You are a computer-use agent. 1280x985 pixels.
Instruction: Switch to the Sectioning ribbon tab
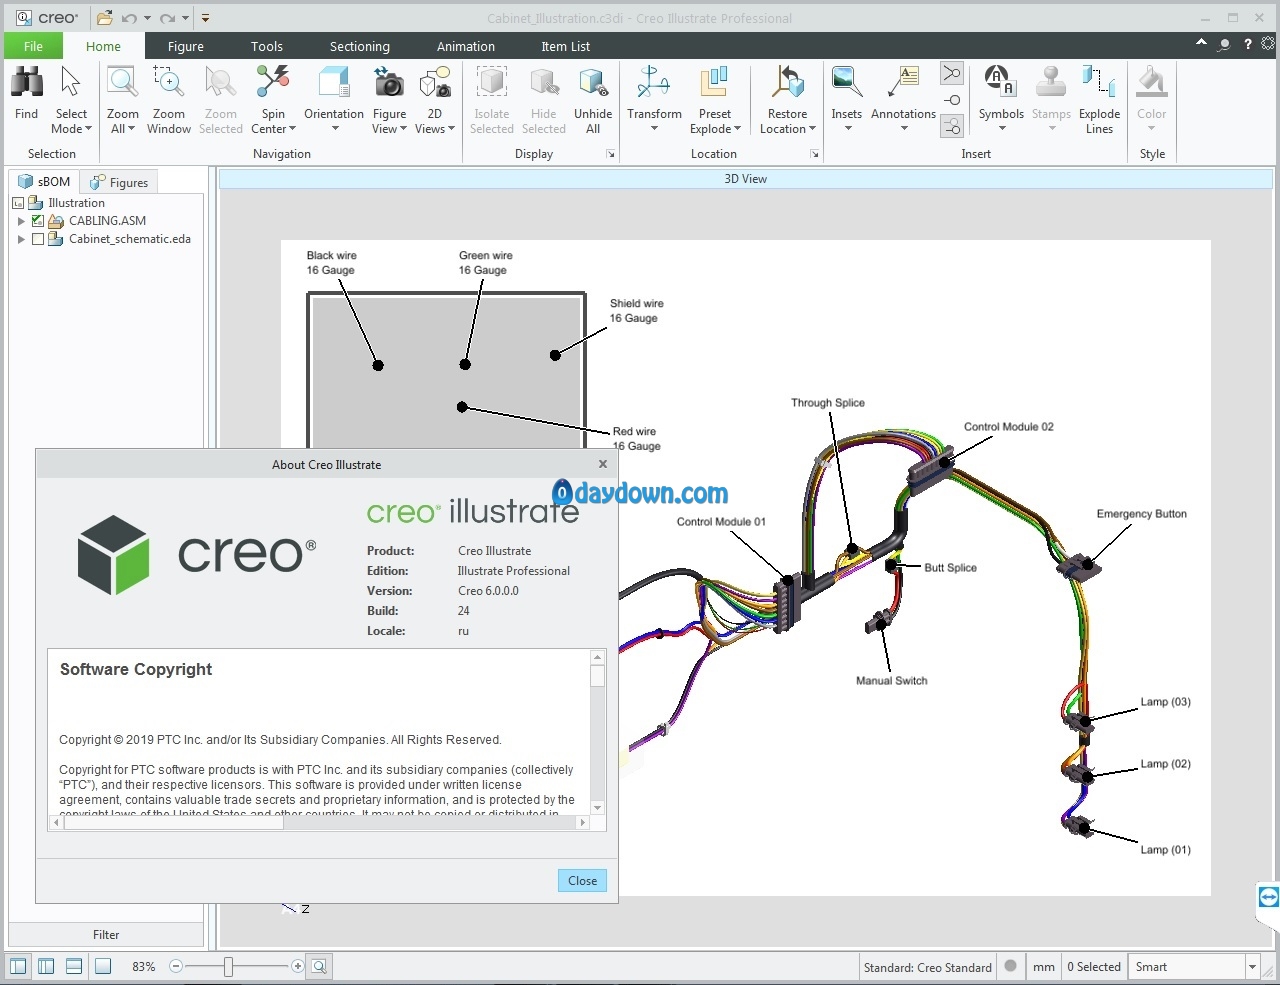coord(359,46)
